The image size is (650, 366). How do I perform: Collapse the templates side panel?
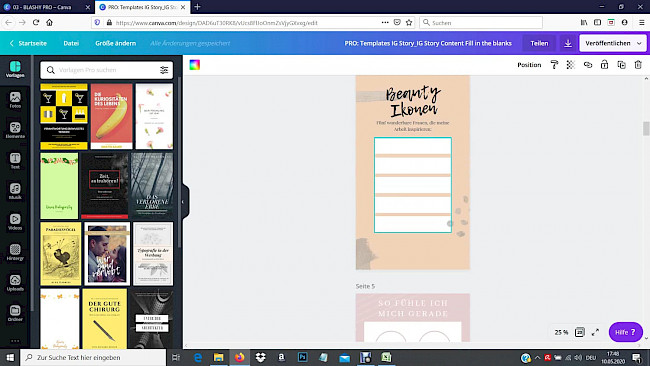click(183, 202)
